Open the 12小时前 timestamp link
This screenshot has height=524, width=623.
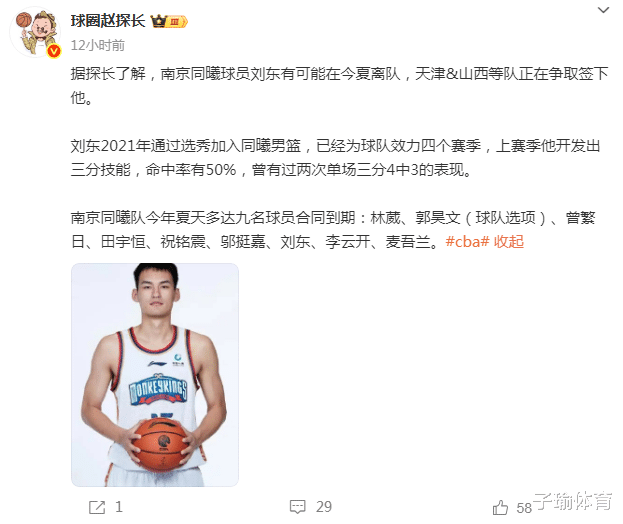(98, 45)
